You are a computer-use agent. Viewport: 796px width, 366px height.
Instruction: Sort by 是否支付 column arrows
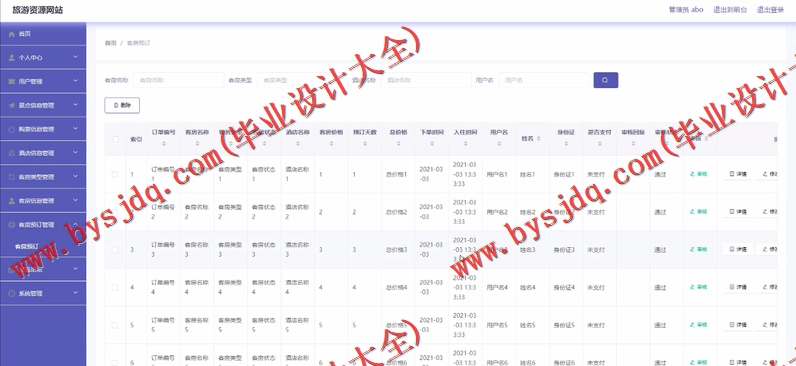click(599, 144)
